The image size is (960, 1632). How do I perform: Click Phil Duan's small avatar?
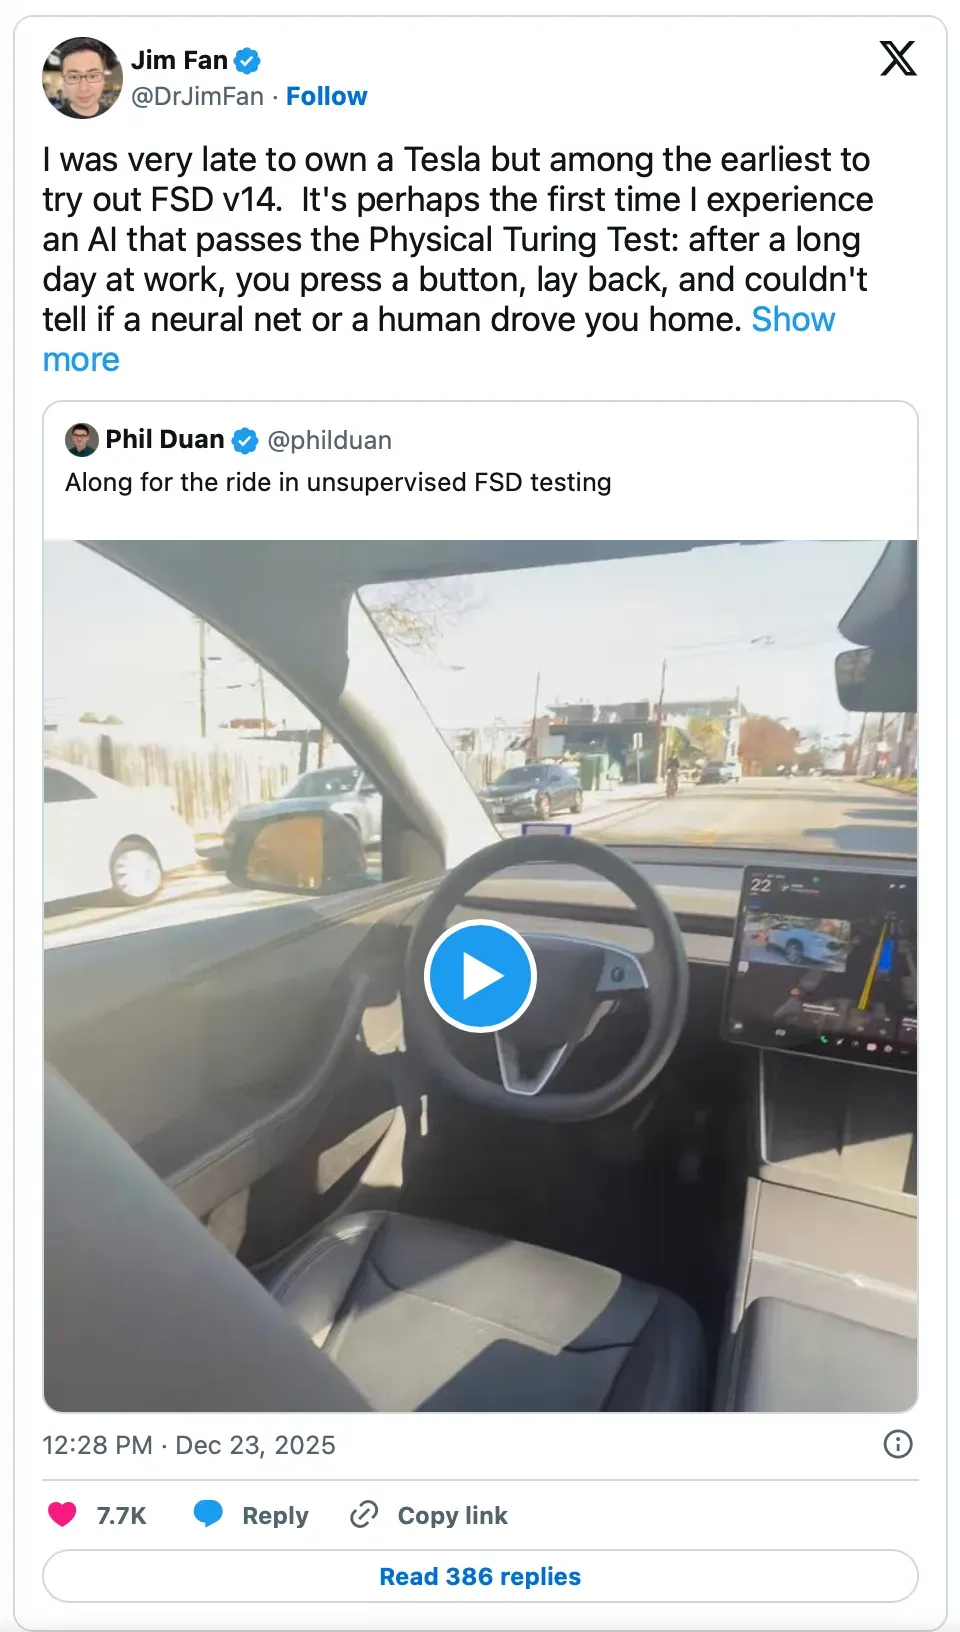[82, 440]
